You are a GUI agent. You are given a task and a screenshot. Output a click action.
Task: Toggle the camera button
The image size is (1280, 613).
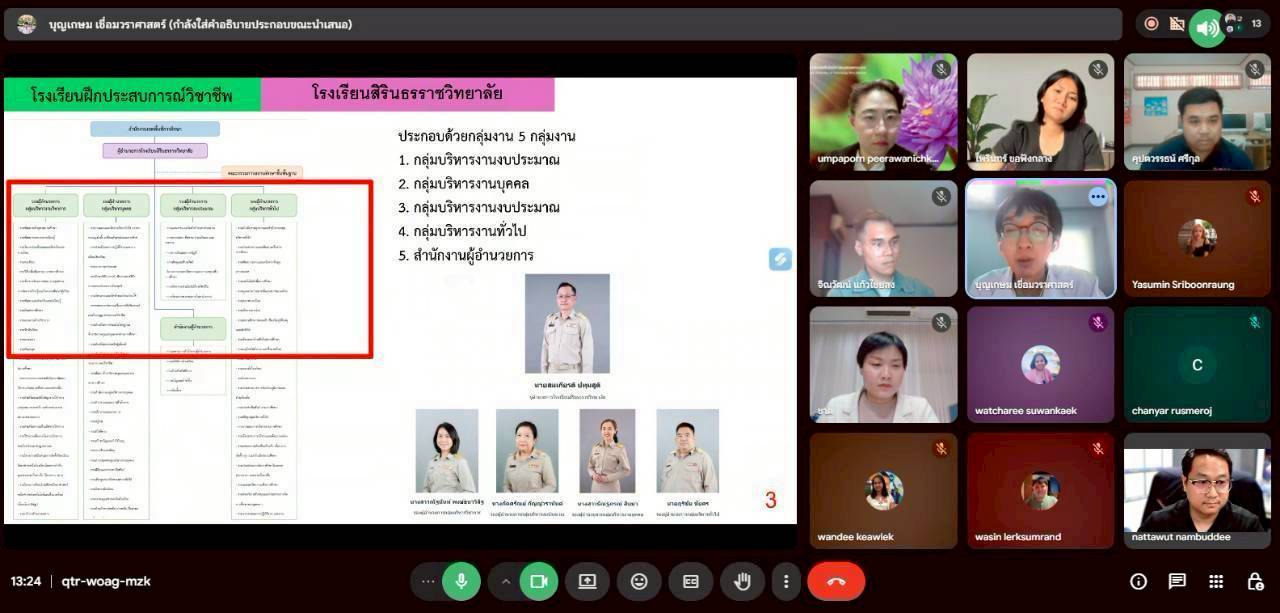point(539,581)
